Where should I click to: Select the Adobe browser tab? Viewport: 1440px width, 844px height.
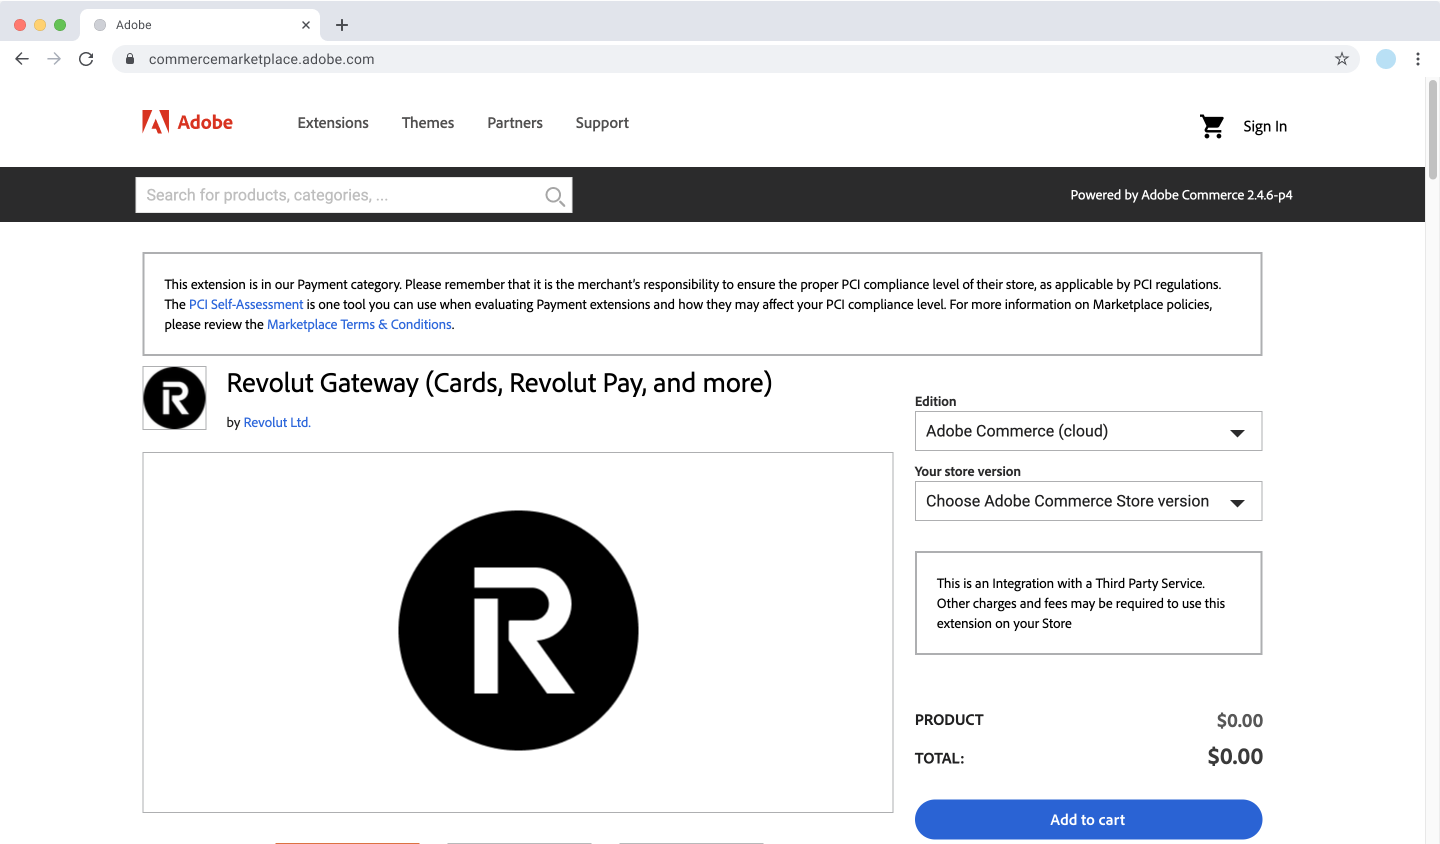click(200, 25)
